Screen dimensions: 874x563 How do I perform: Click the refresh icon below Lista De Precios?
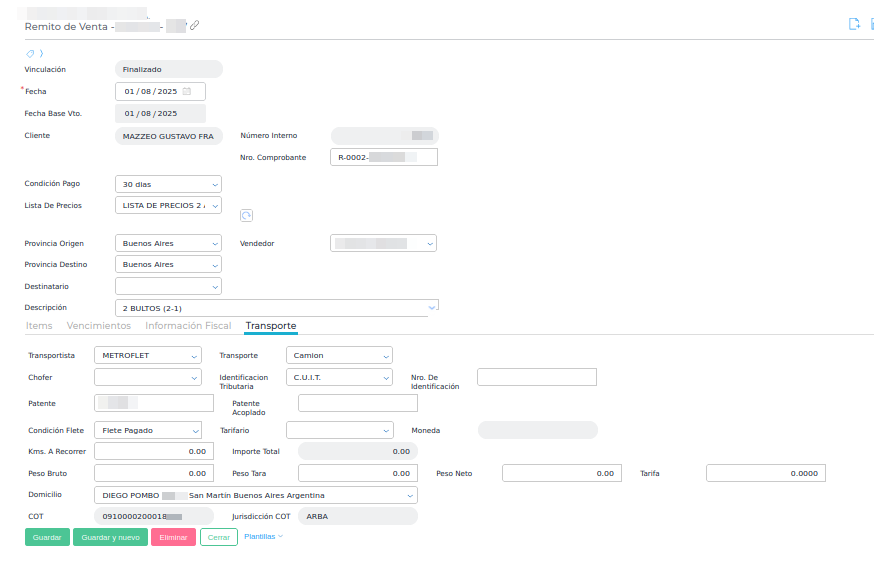point(247,215)
